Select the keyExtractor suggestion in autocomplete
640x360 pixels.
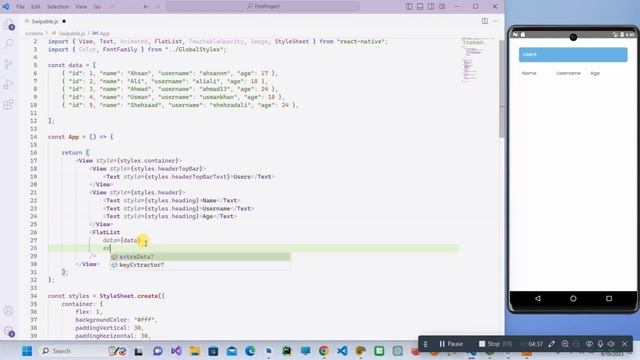[x=200, y=265]
